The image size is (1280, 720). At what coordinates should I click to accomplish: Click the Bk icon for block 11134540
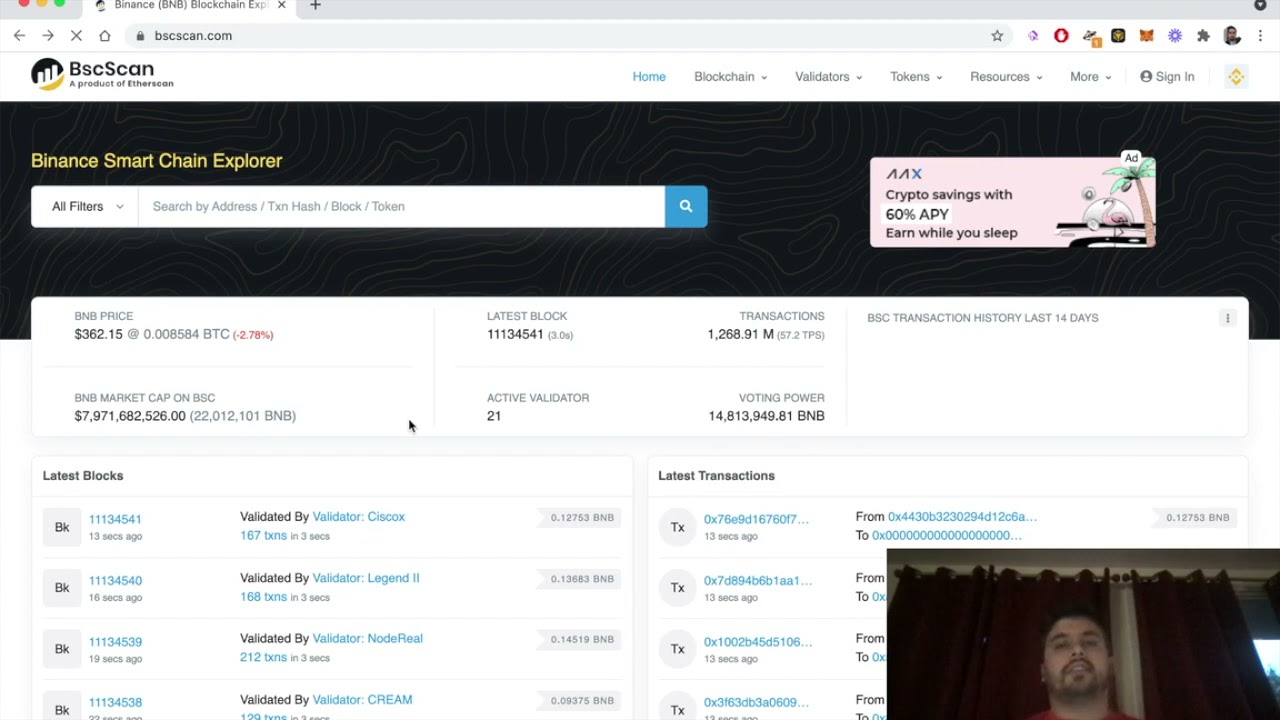coord(62,588)
